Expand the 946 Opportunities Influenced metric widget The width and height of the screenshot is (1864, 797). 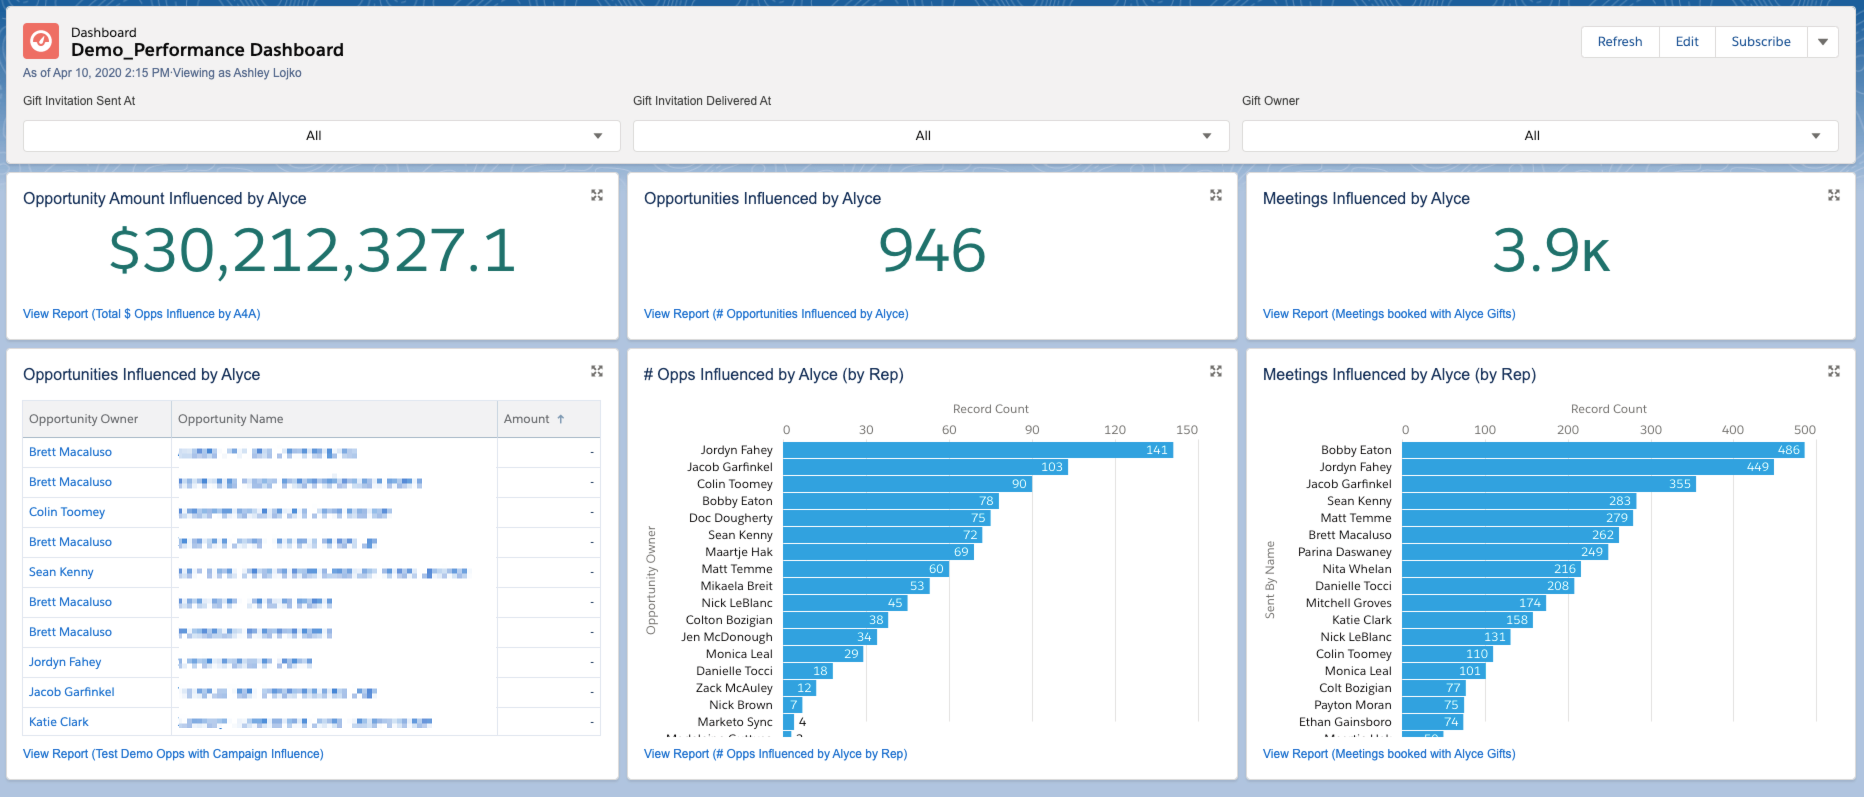tap(1216, 195)
